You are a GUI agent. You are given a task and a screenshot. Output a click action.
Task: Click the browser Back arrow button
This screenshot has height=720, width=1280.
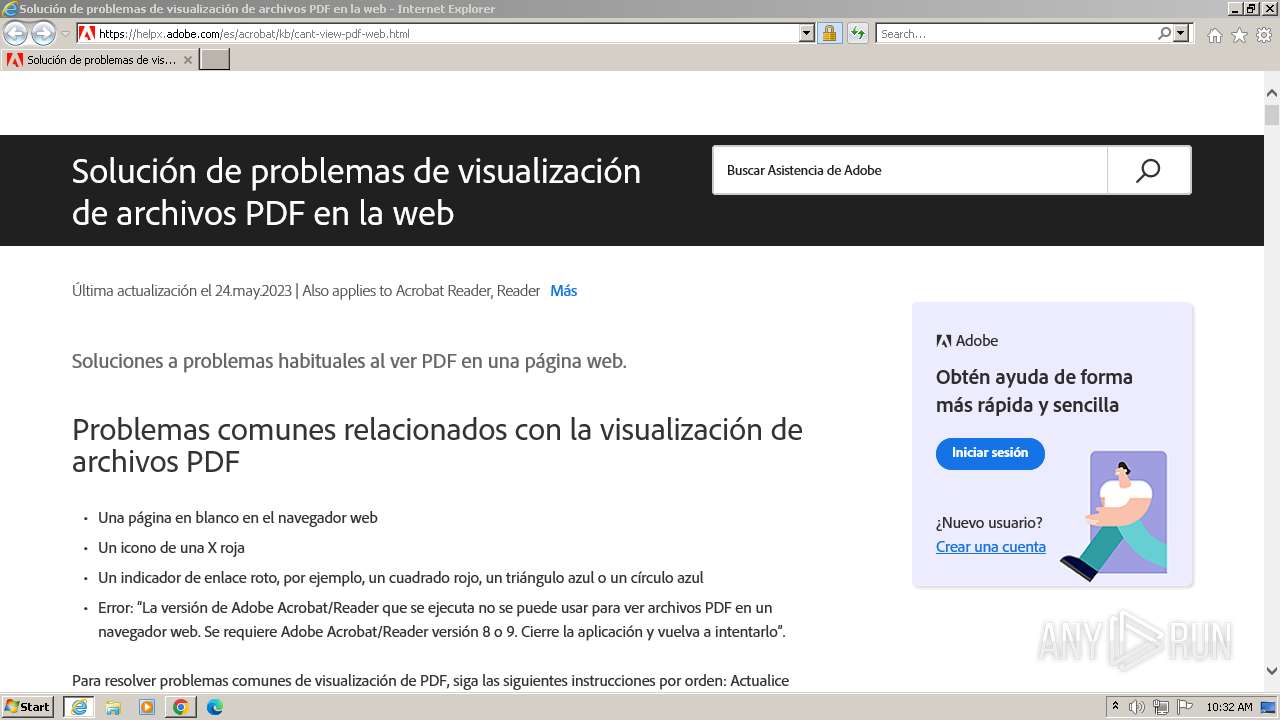pos(15,34)
